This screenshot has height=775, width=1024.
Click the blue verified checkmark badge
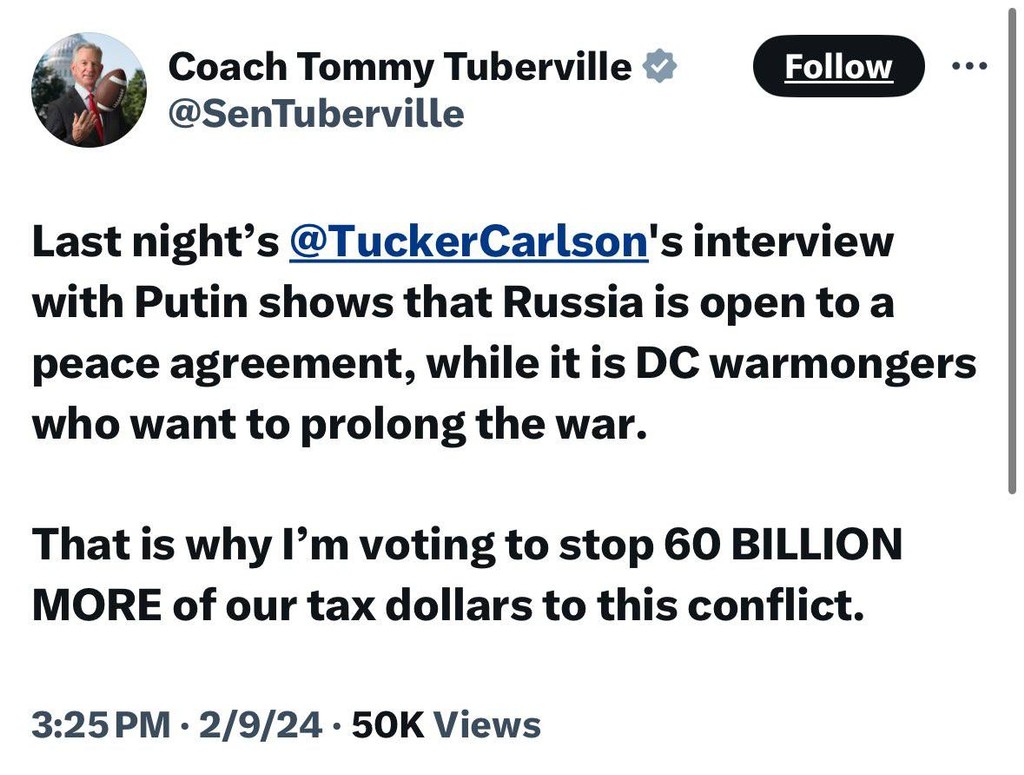click(x=659, y=67)
